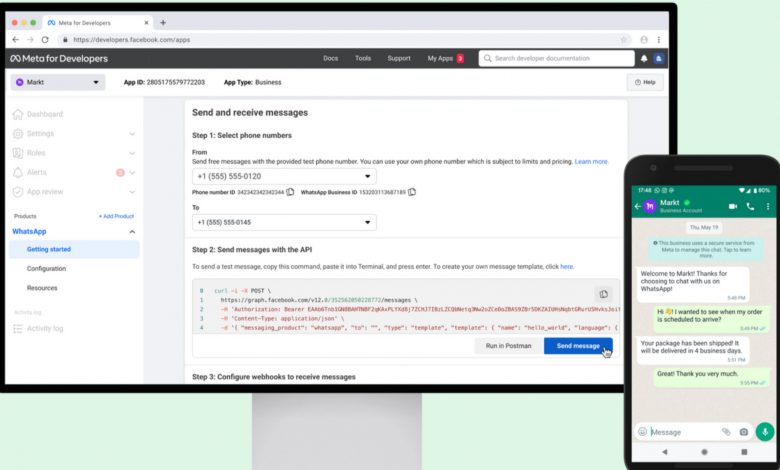The width and height of the screenshot is (780, 470).
Task: Collapse the WhatsApp product section
Action: tap(132, 232)
